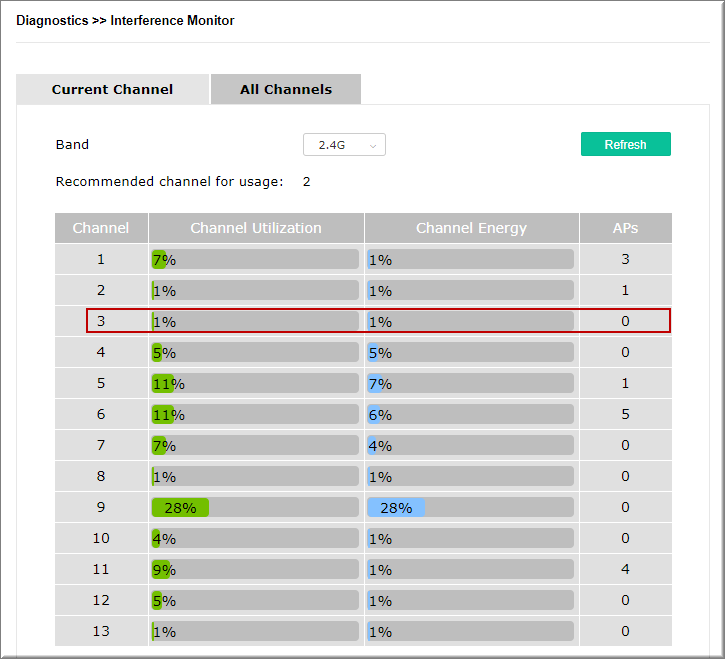
Task: Click channel 7 utilization bar showing 7%
Action: pos(255,445)
